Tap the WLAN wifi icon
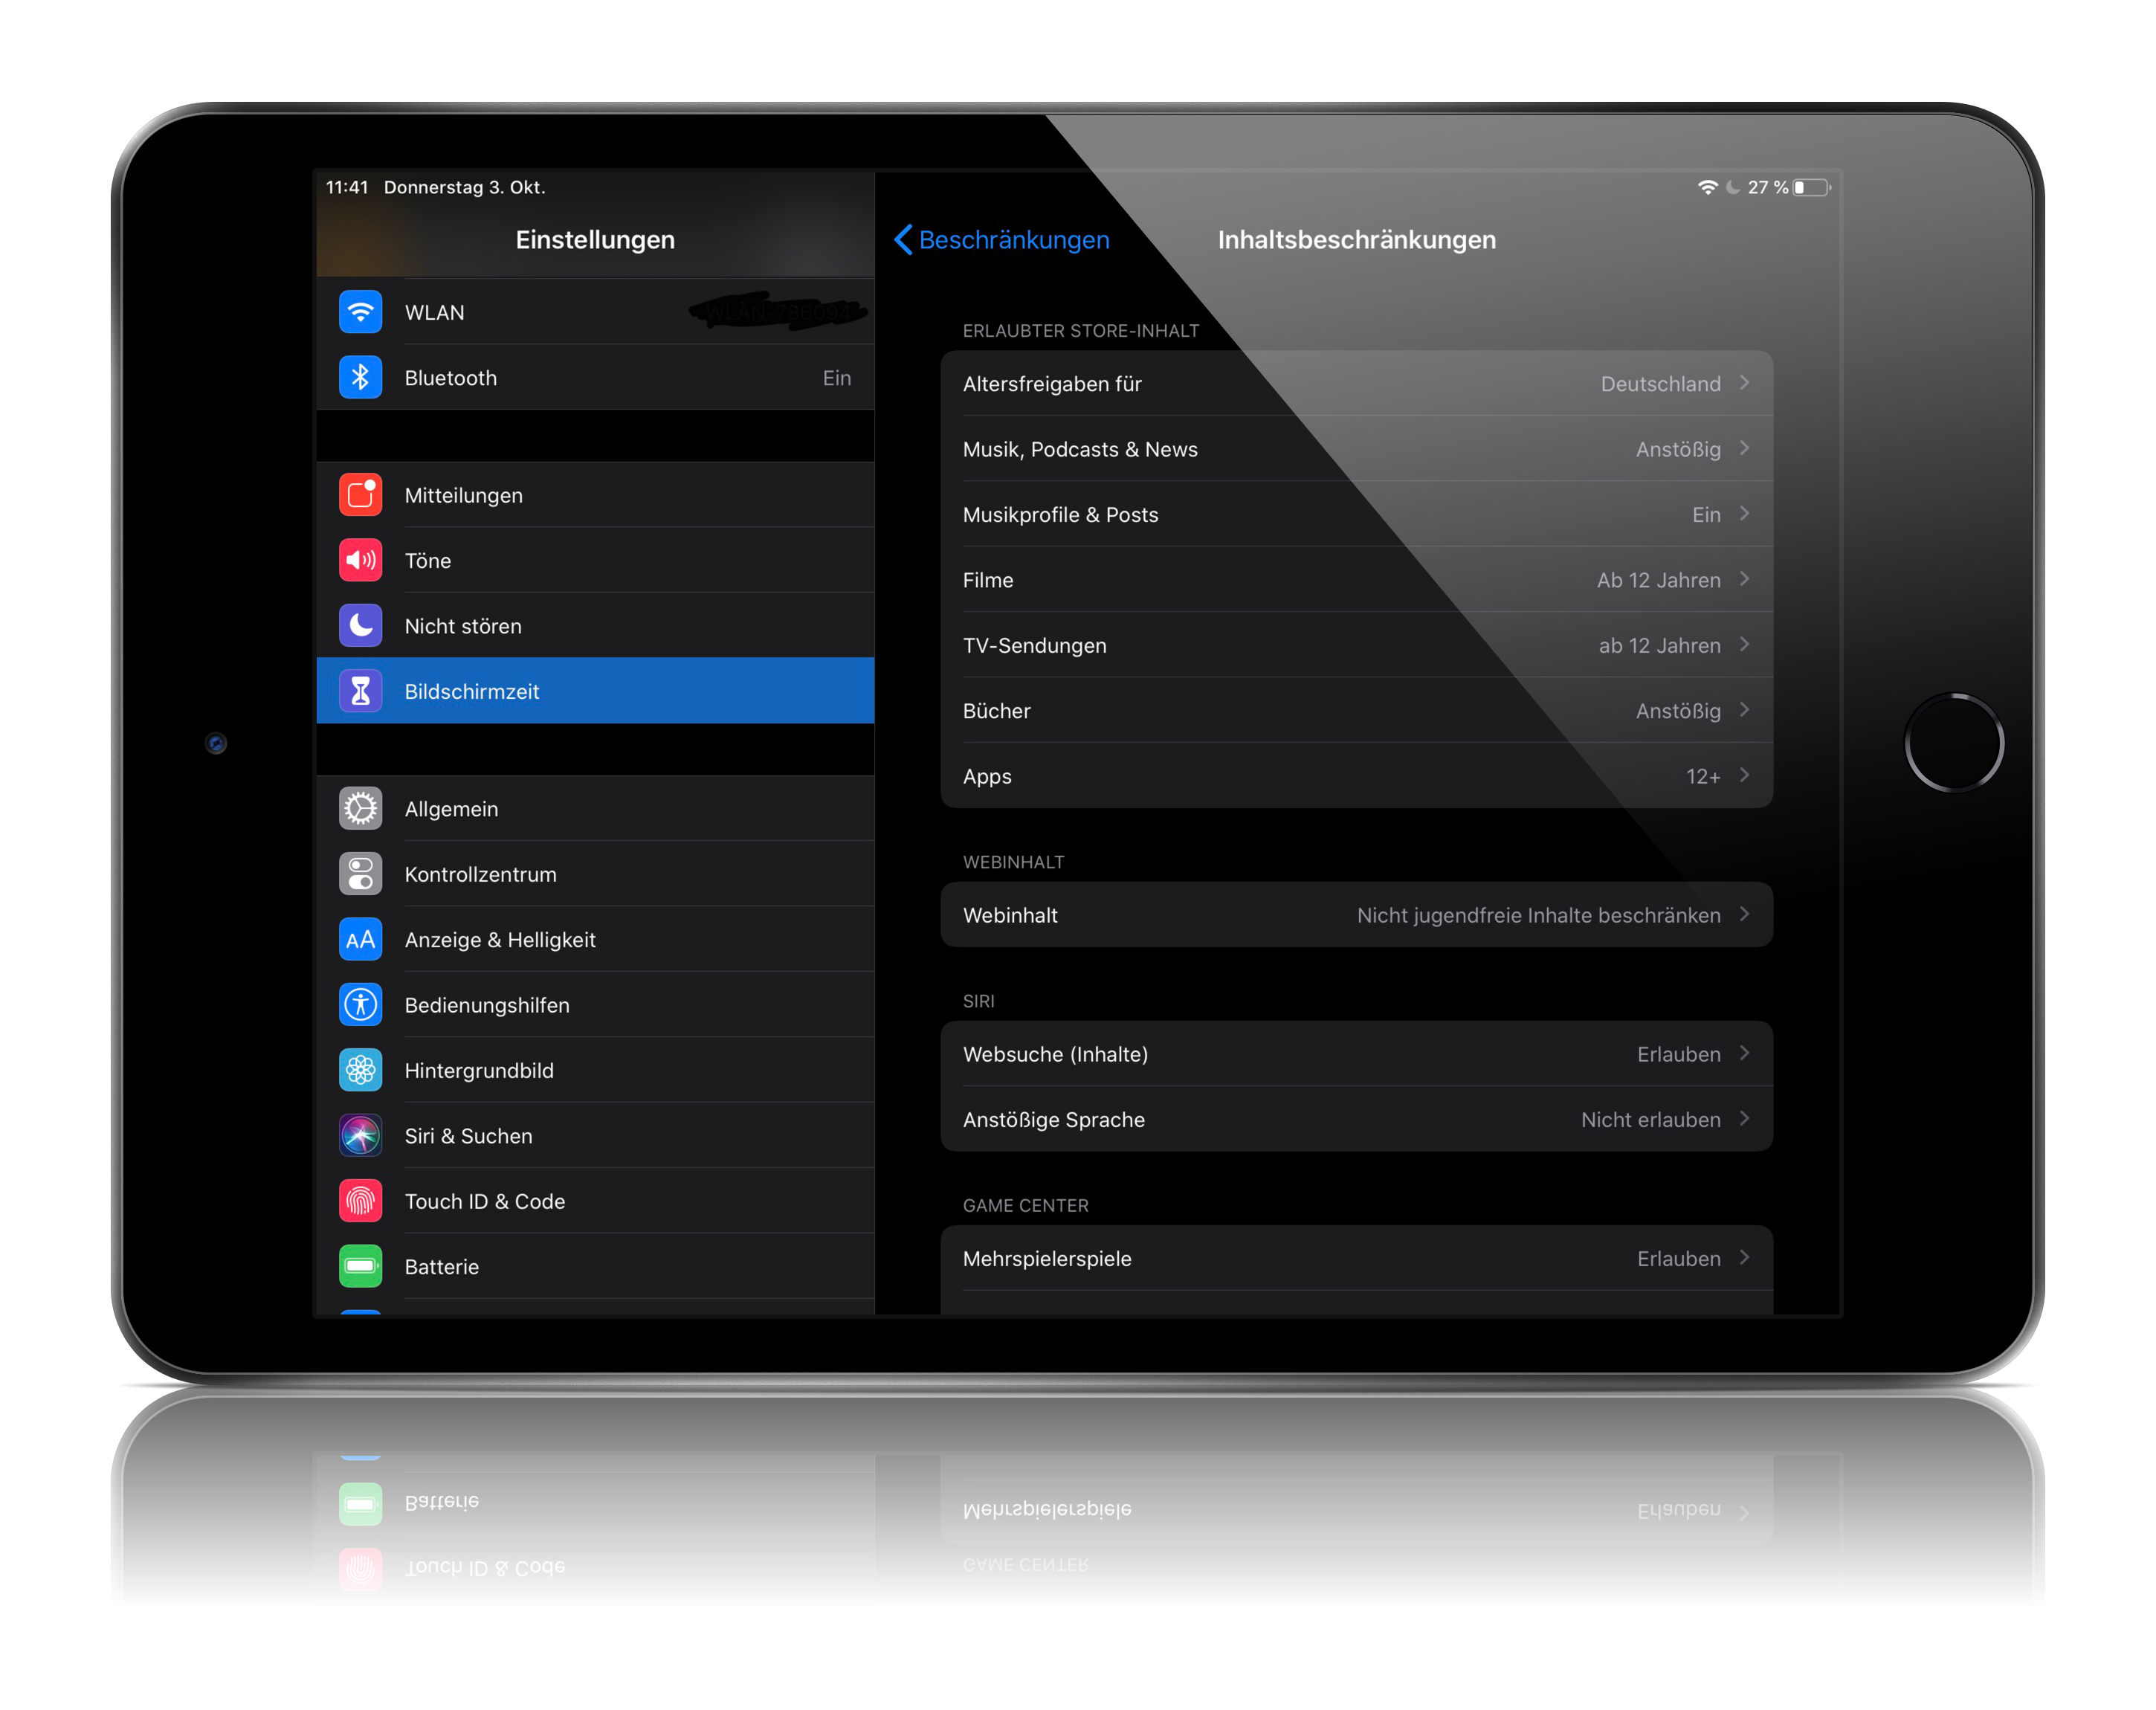2156x1710 pixels. pos(360,312)
